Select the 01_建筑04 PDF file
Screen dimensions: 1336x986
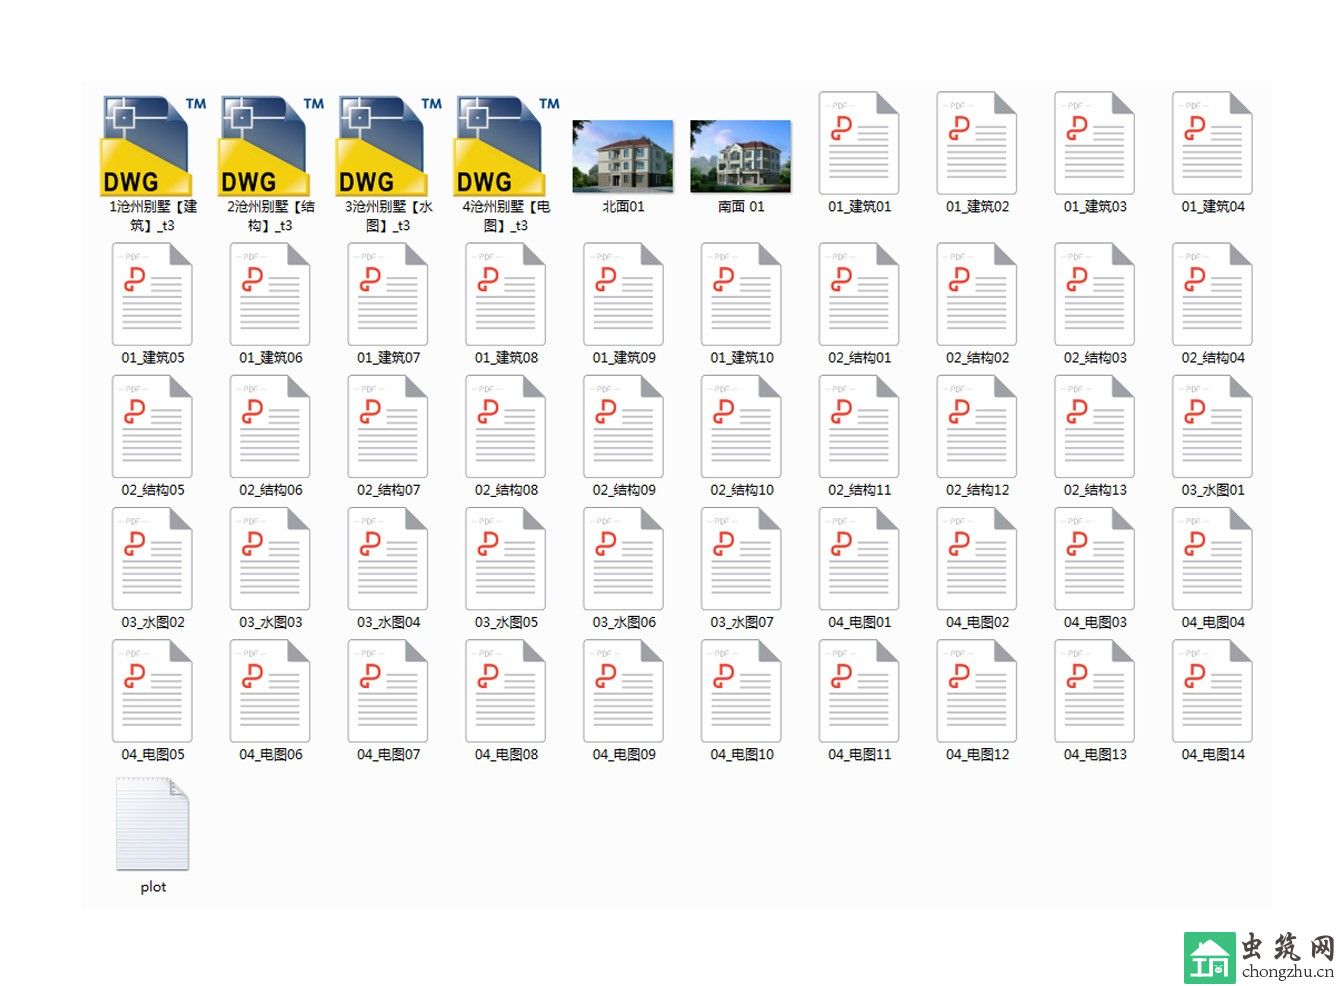pyautogui.click(x=1212, y=143)
